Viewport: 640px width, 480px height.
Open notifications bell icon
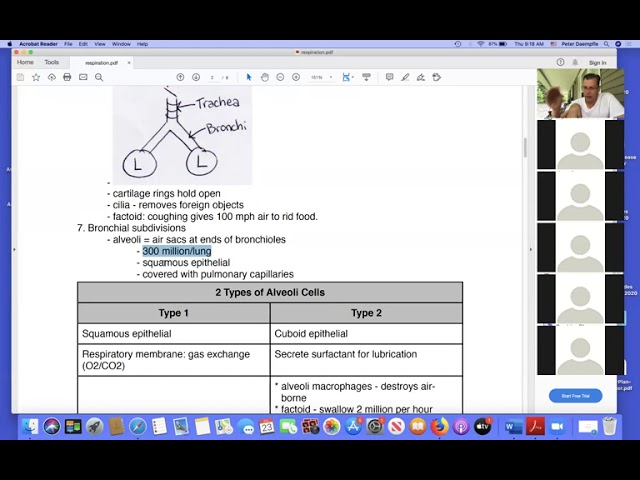coord(575,62)
